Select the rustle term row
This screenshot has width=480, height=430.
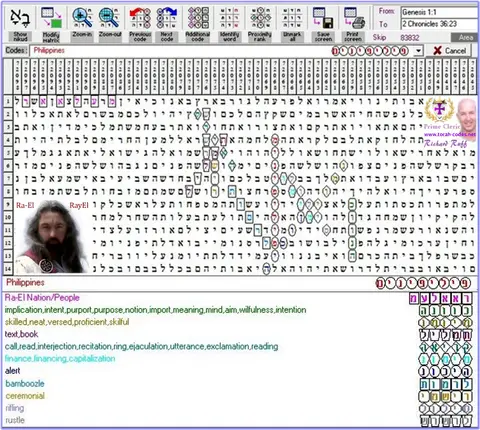coord(15,420)
